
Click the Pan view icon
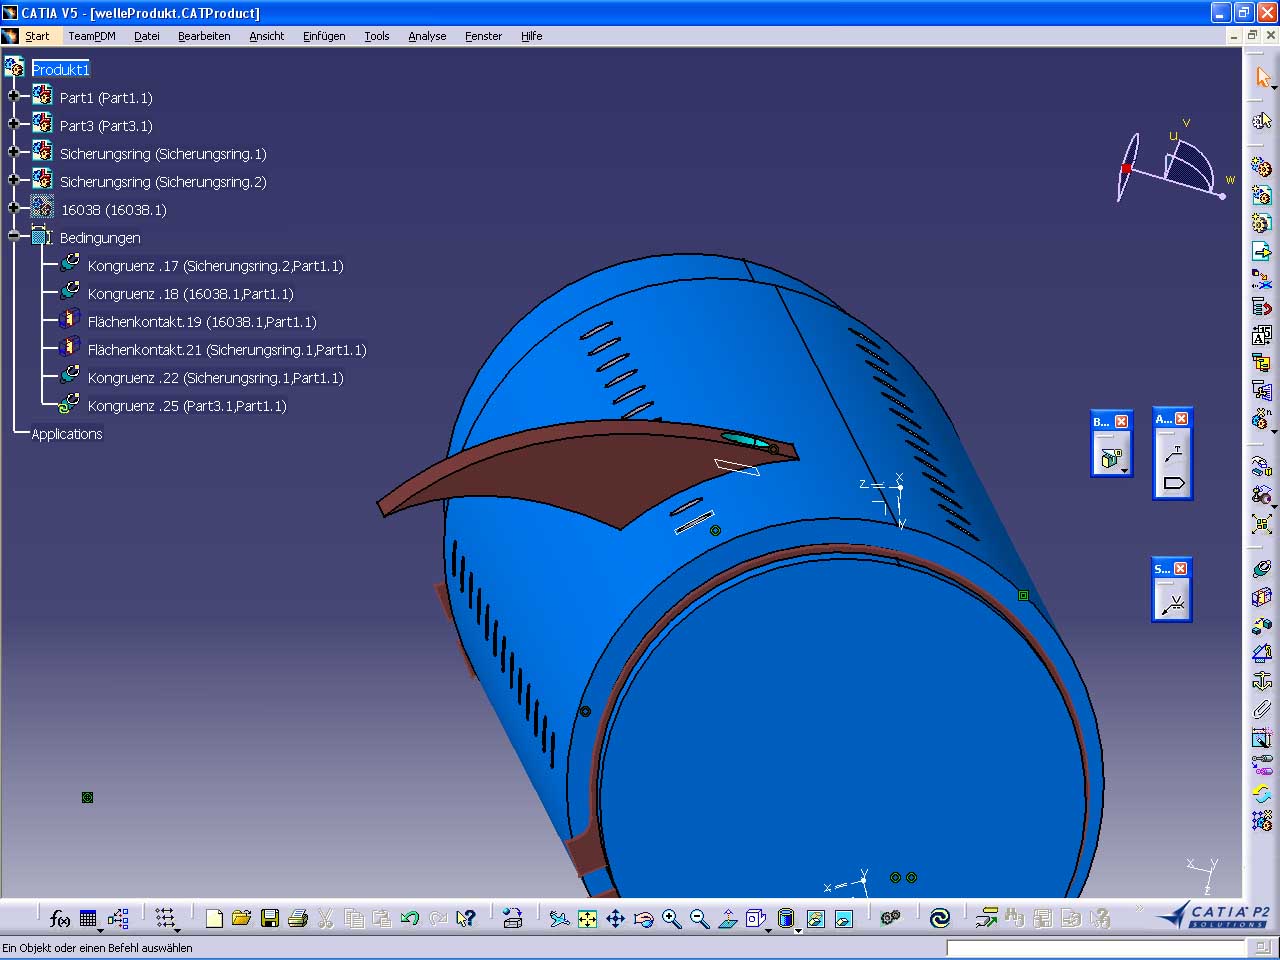615,918
